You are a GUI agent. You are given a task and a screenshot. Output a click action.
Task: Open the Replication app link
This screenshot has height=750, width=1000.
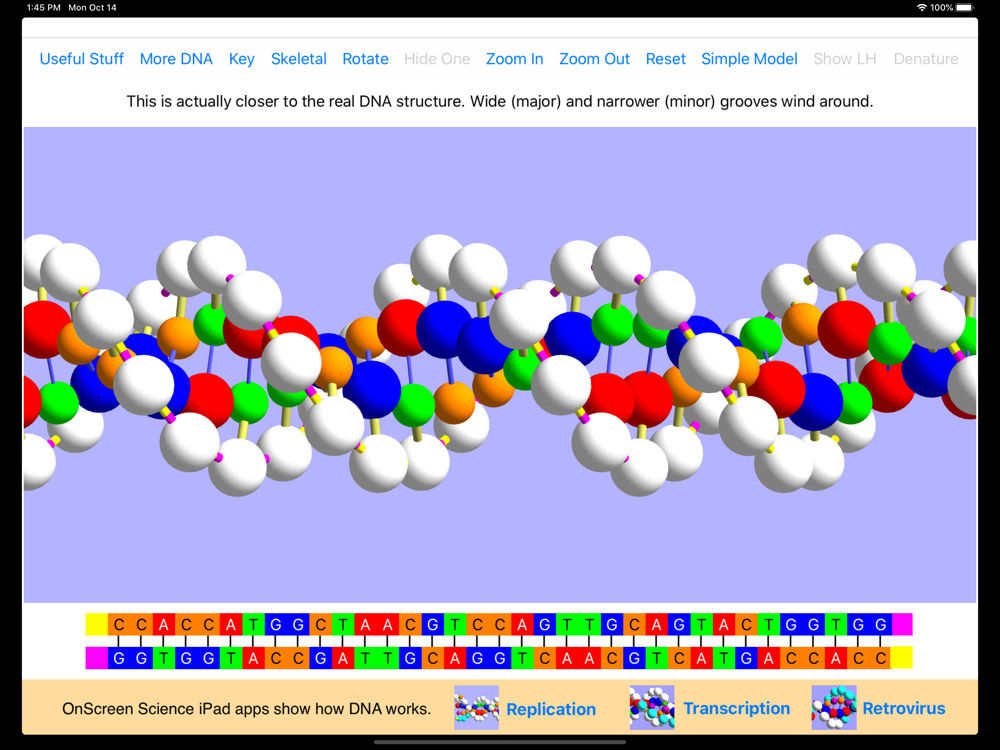click(551, 709)
